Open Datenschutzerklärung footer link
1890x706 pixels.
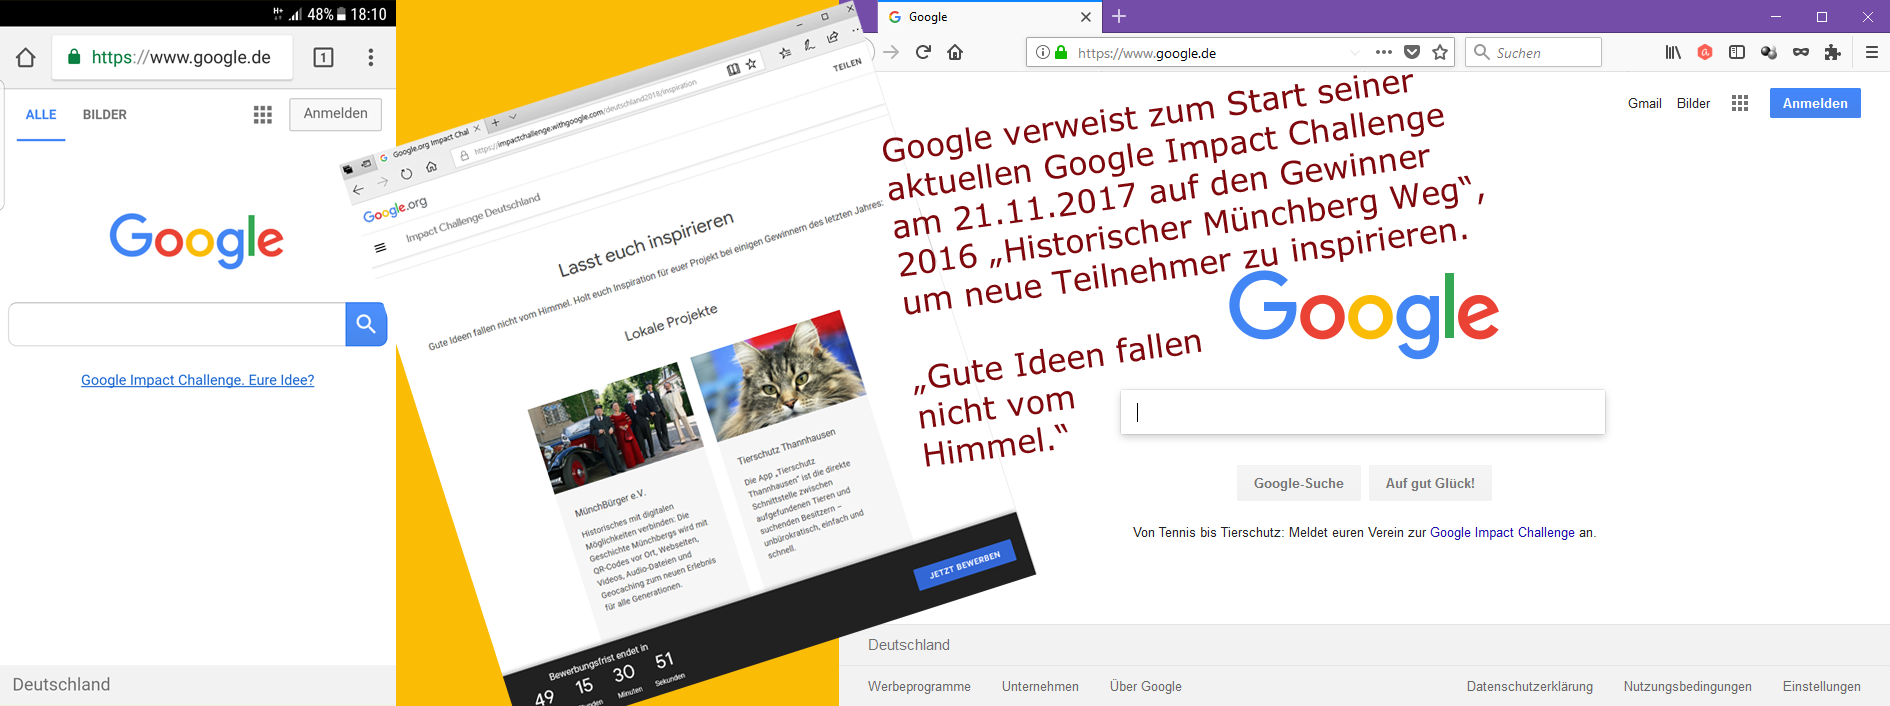pyautogui.click(x=1530, y=687)
